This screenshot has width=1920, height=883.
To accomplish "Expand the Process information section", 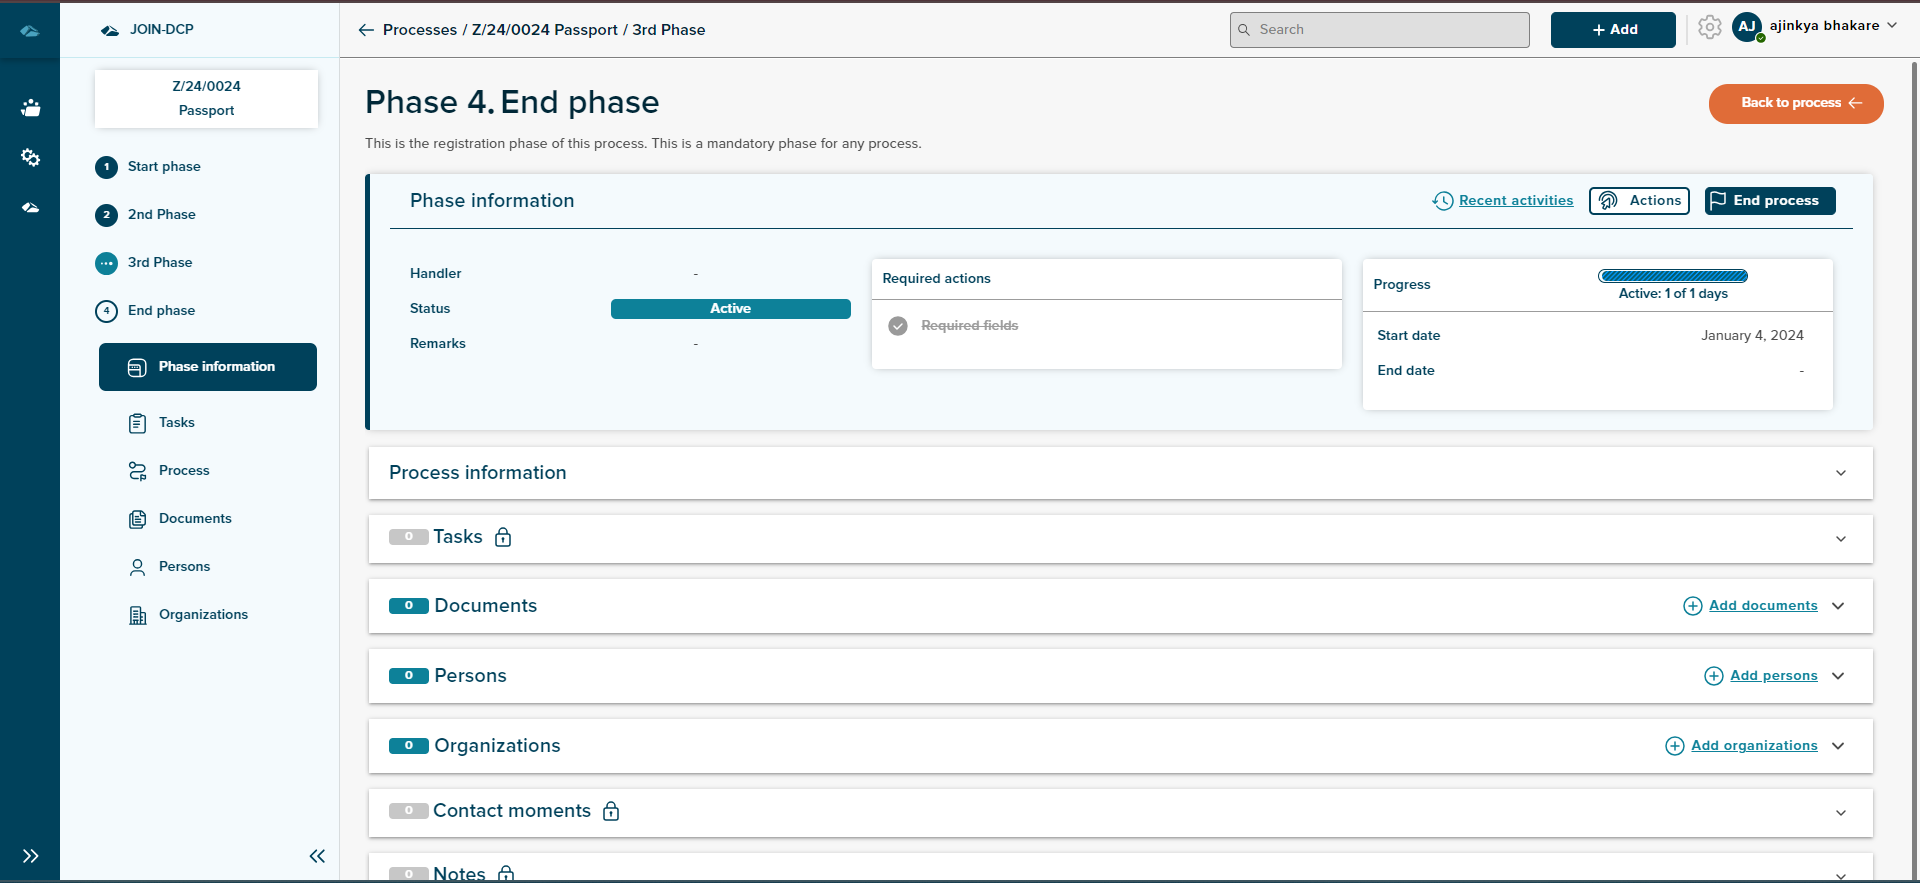I will 1840,473.
